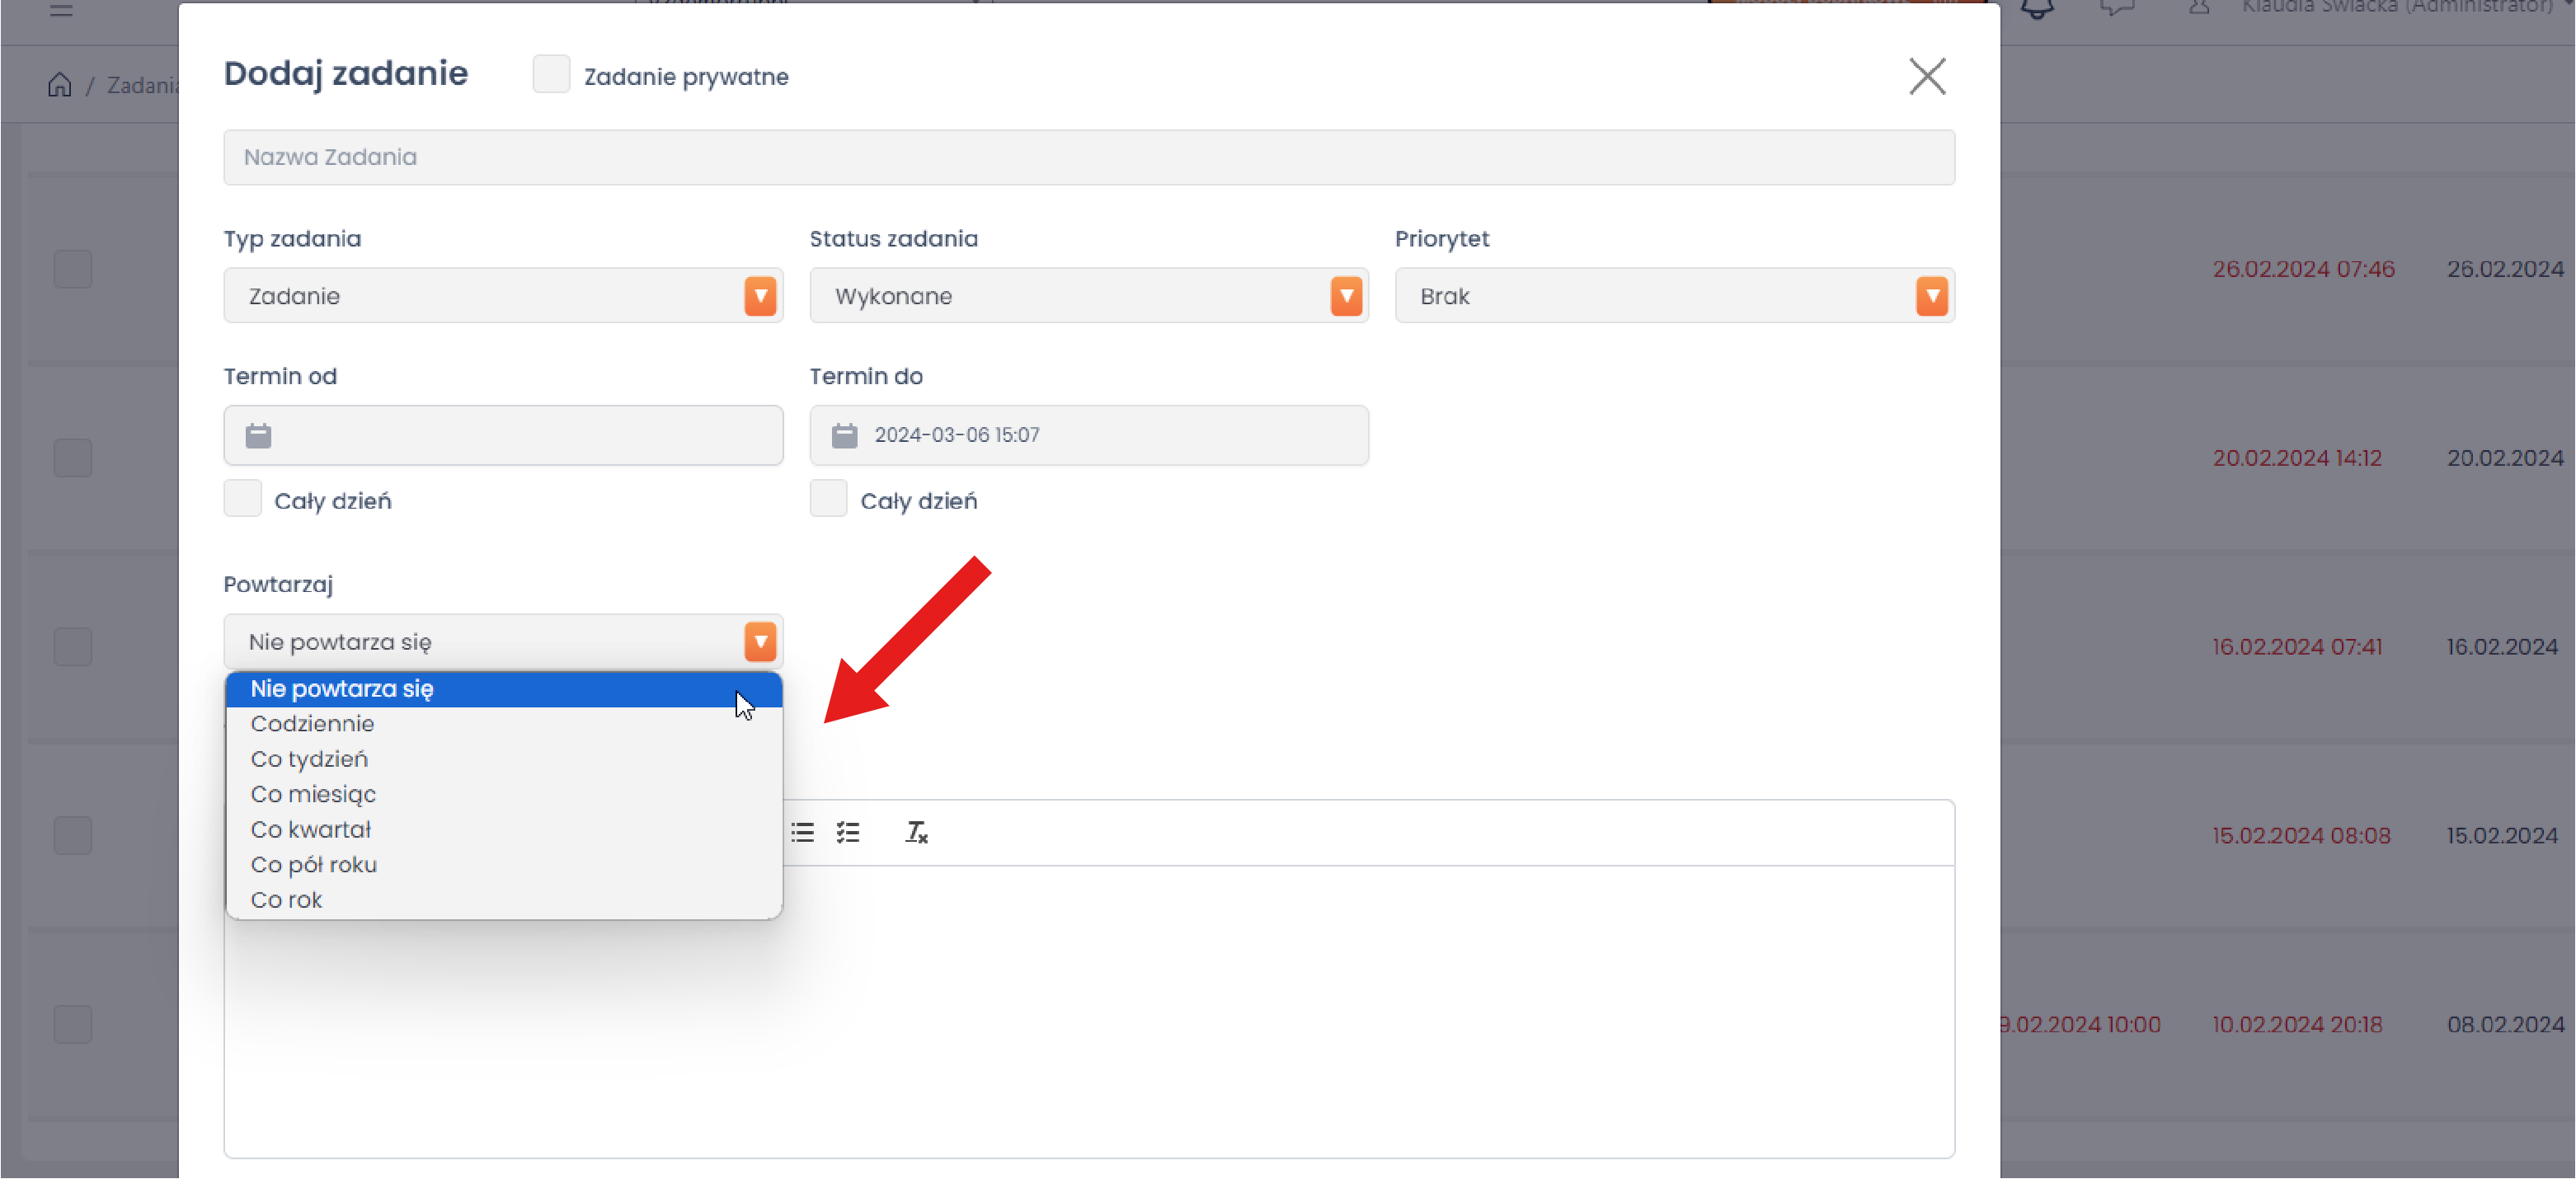Check Cały dzień under Termin od
The width and height of the screenshot is (2576, 1179).
pos(243,498)
